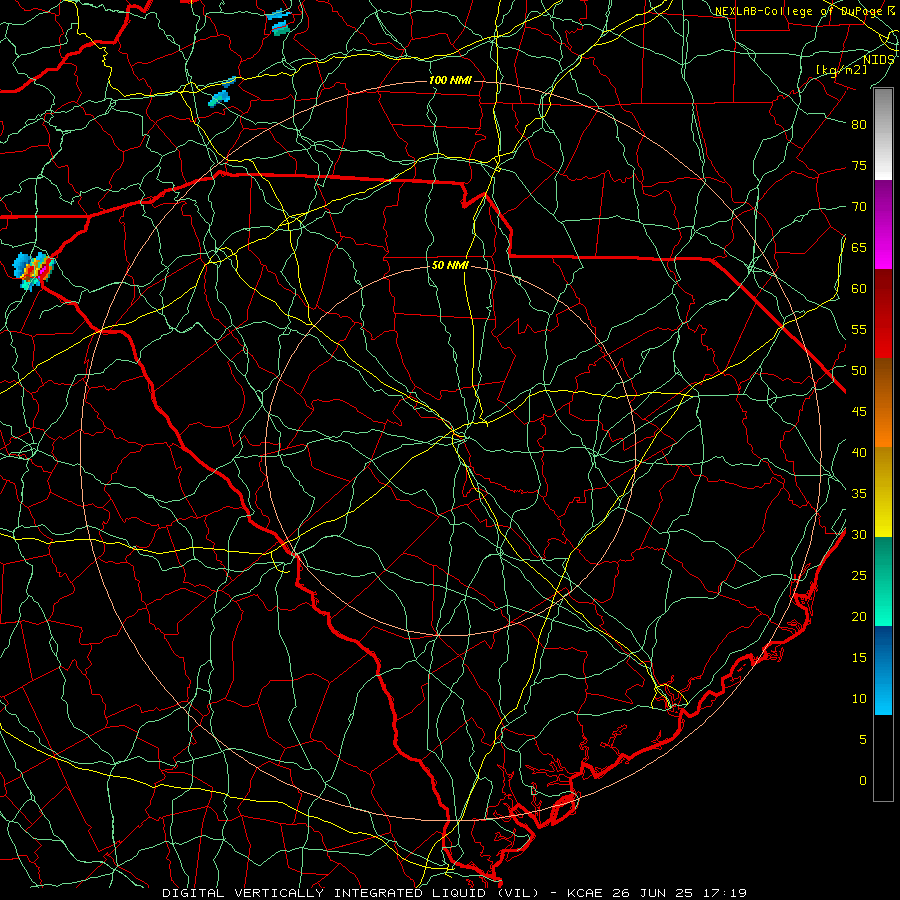Click the legend value "15"
Screen dimensions: 900x900
click(859, 658)
